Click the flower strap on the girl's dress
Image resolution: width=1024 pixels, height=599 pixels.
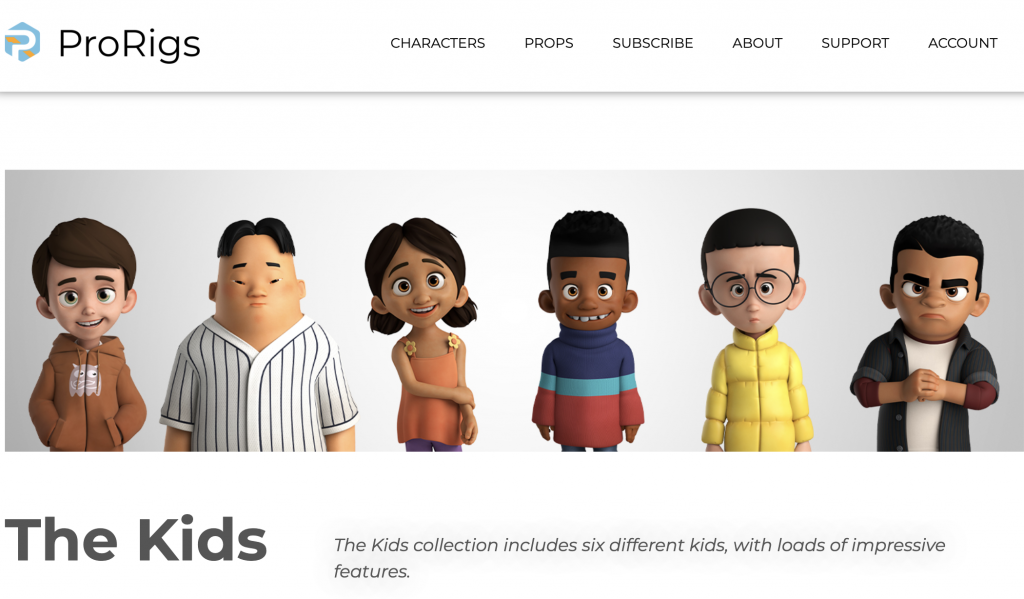click(409, 347)
